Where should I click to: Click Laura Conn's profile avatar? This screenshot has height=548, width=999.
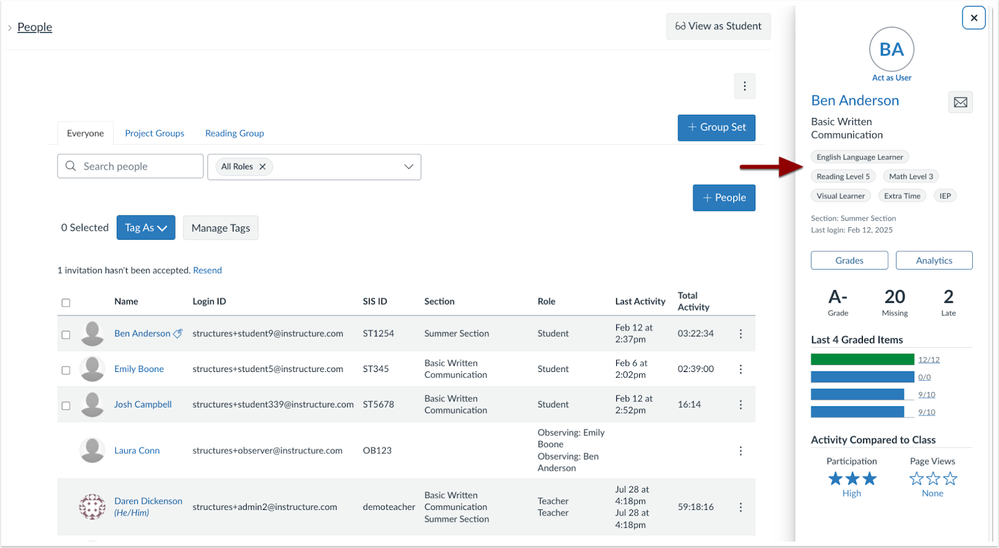tap(92, 451)
